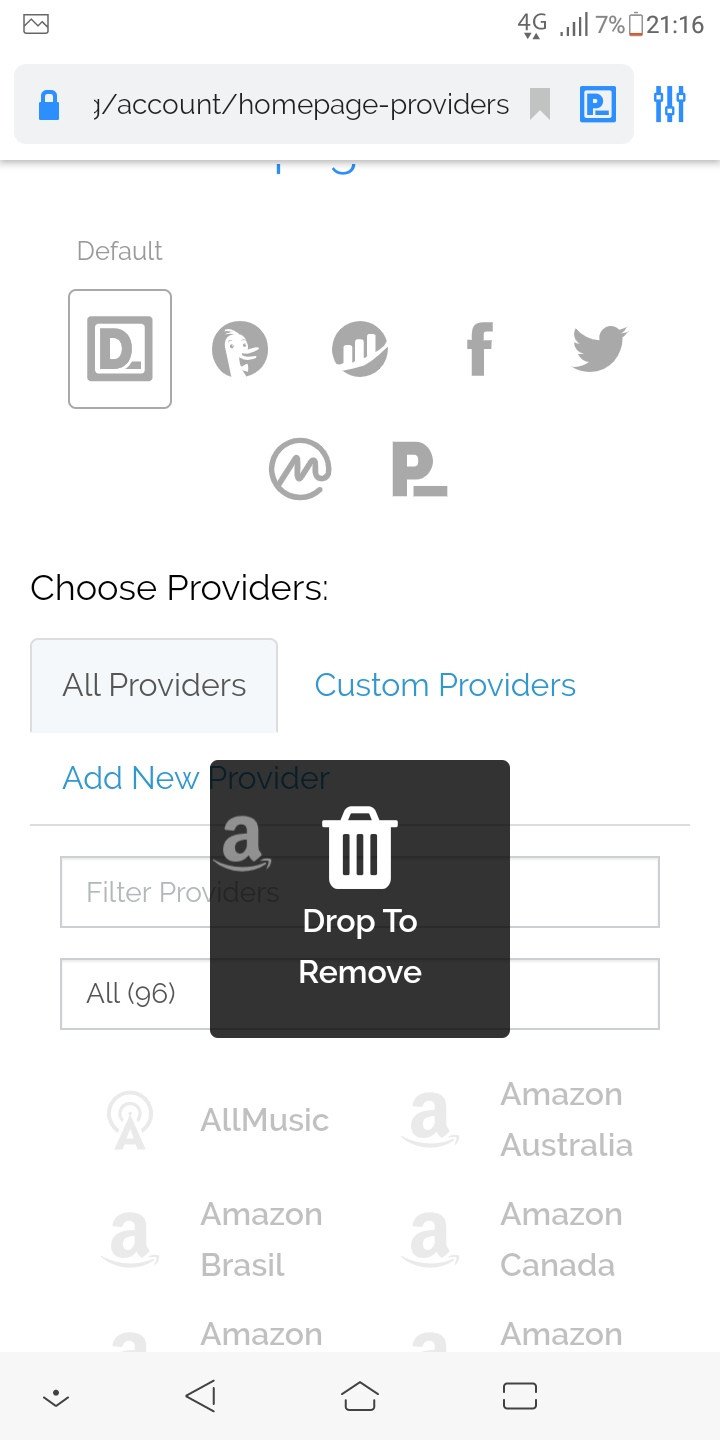Image resolution: width=720 pixels, height=1440 pixels.
Task: Expand the All (96) category dropdown
Action: 132,993
